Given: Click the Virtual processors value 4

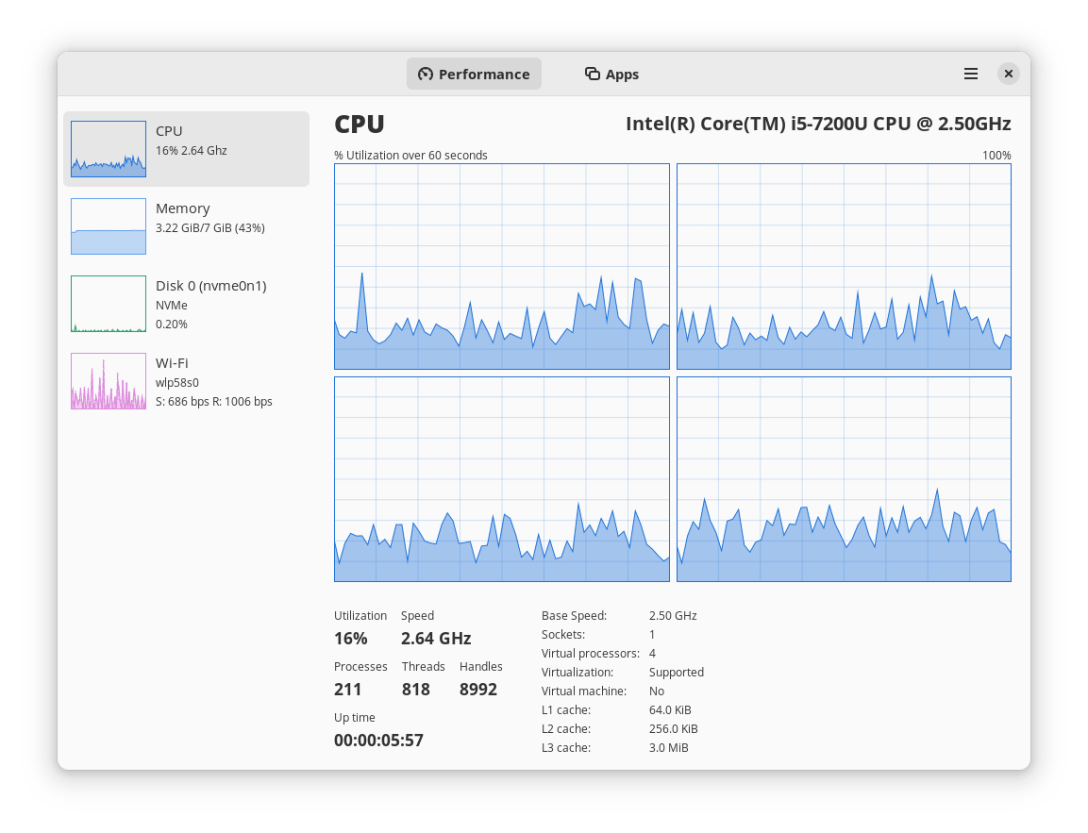Looking at the screenshot, I should click(x=652, y=653).
